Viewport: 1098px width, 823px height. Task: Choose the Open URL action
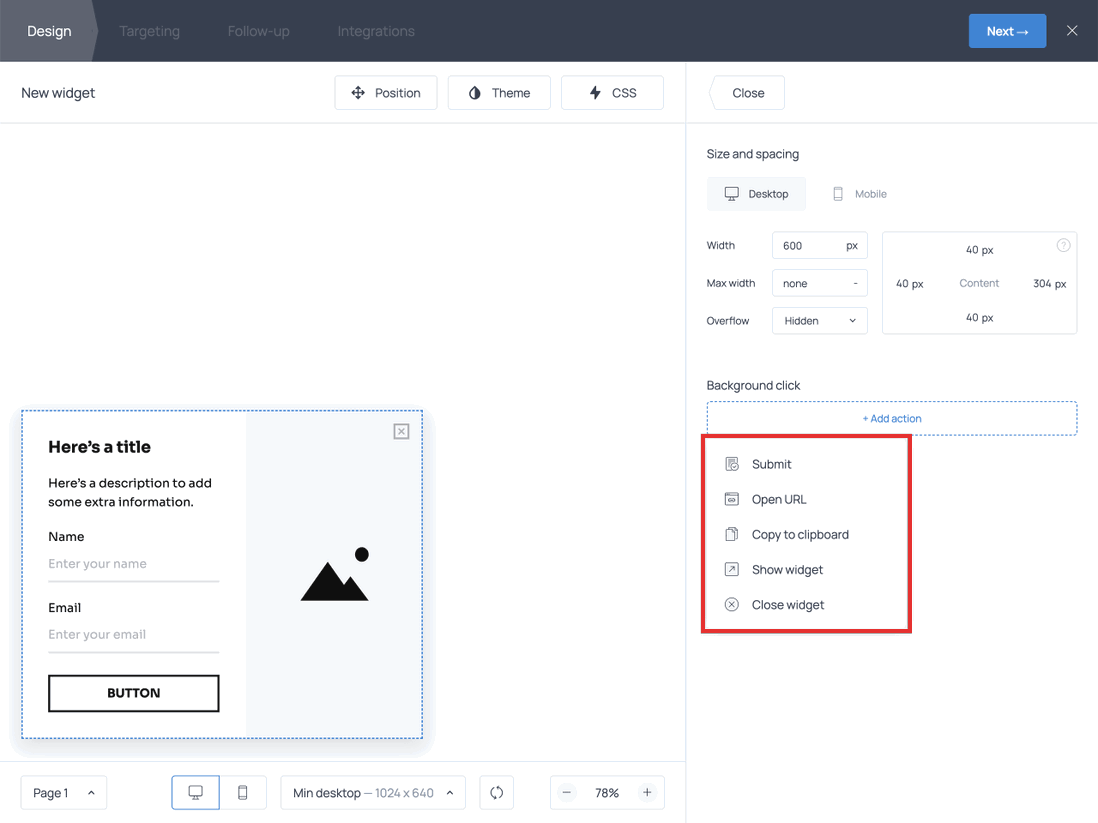tap(781, 499)
